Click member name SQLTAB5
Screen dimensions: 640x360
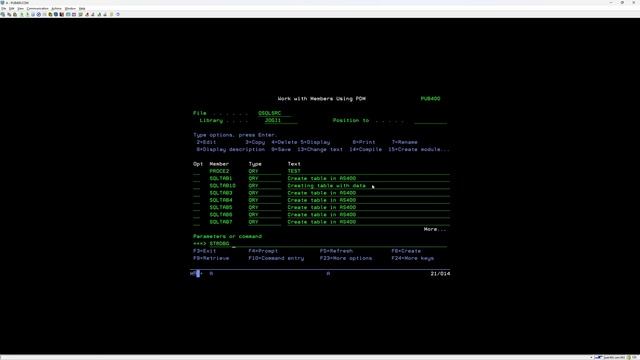click(221, 207)
